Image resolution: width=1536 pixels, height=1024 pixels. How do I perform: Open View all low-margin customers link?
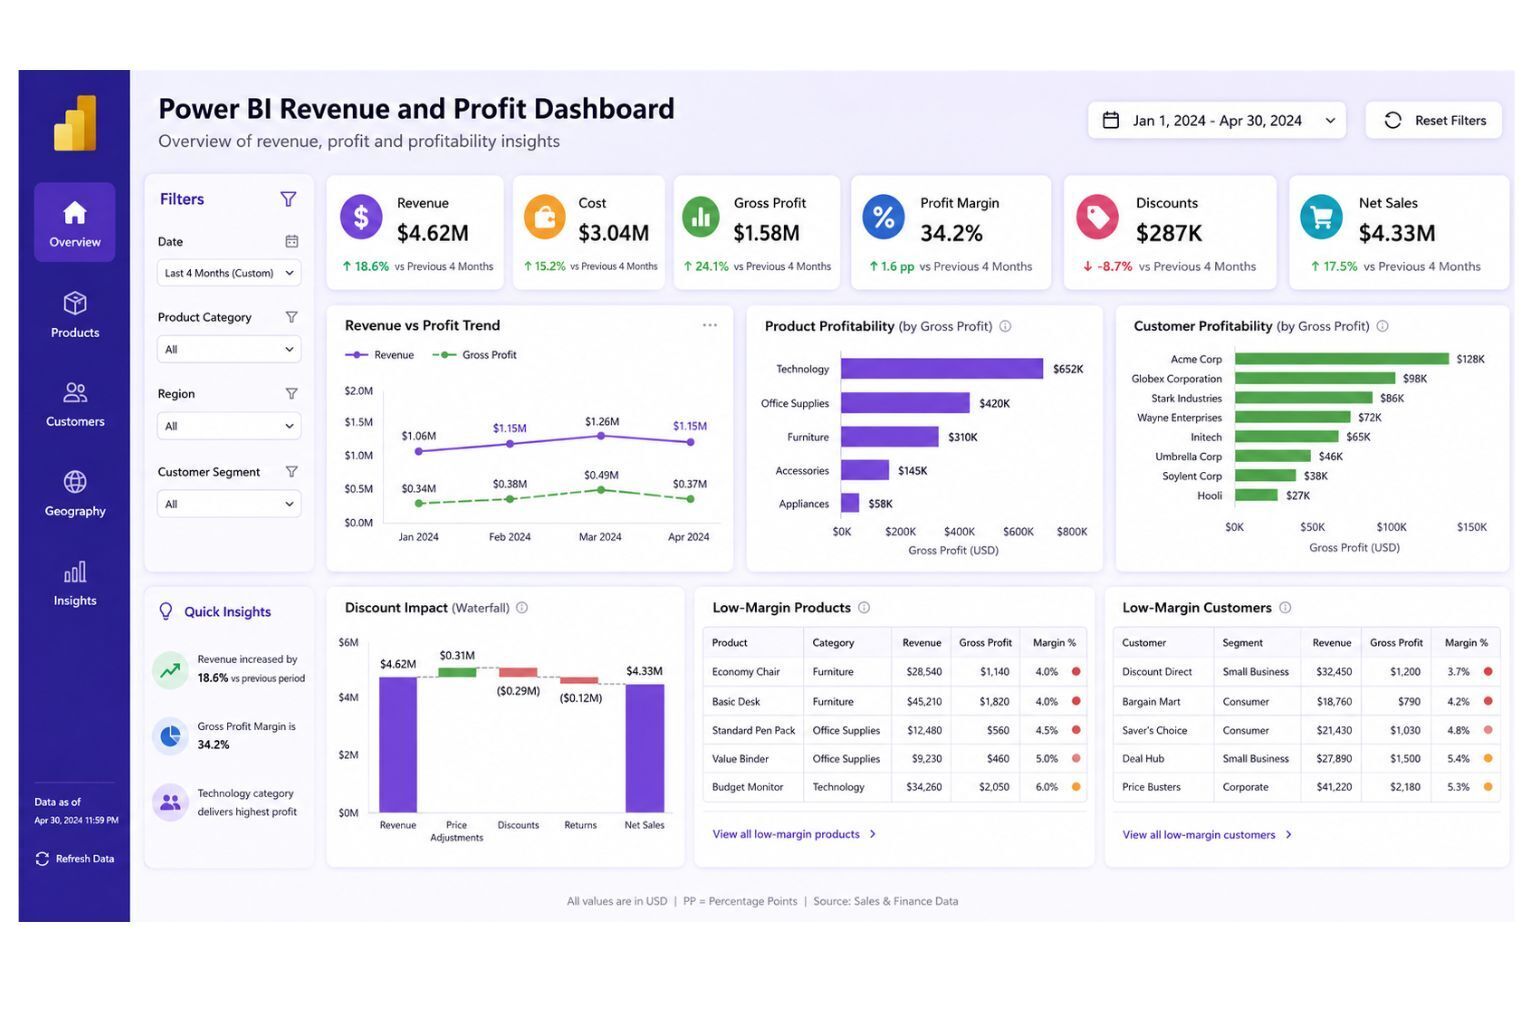1207,835
